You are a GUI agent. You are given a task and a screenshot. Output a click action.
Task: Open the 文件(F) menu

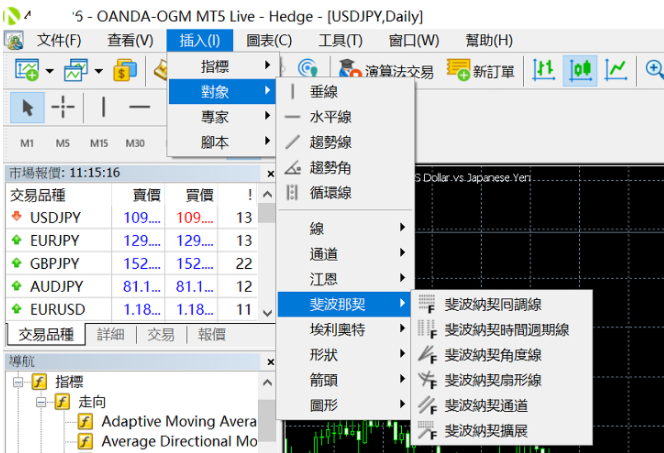pyautogui.click(x=59, y=41)
